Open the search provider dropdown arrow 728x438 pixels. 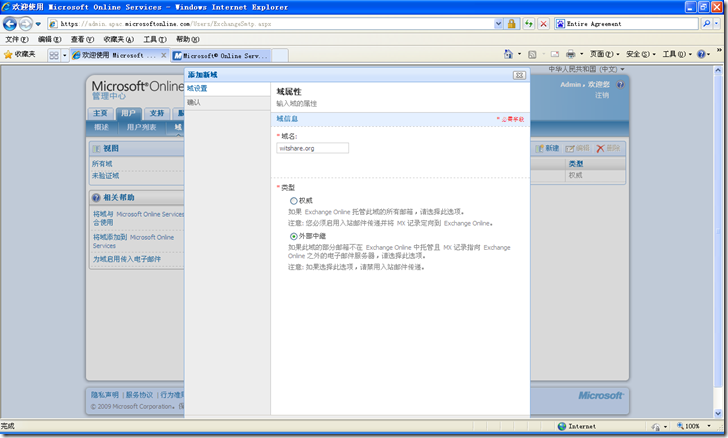(x=716, y=24)
